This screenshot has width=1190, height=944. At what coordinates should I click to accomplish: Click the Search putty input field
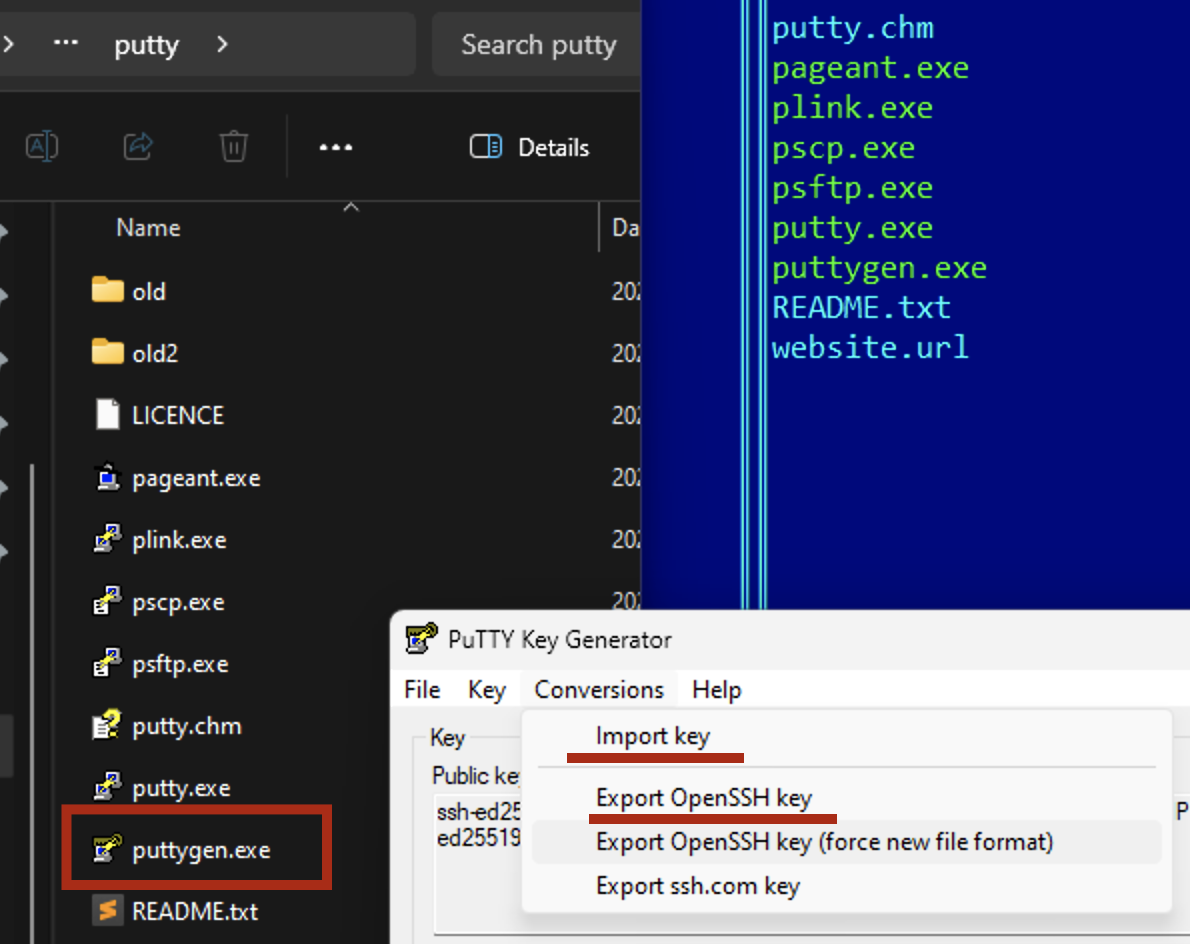[538, 45]
